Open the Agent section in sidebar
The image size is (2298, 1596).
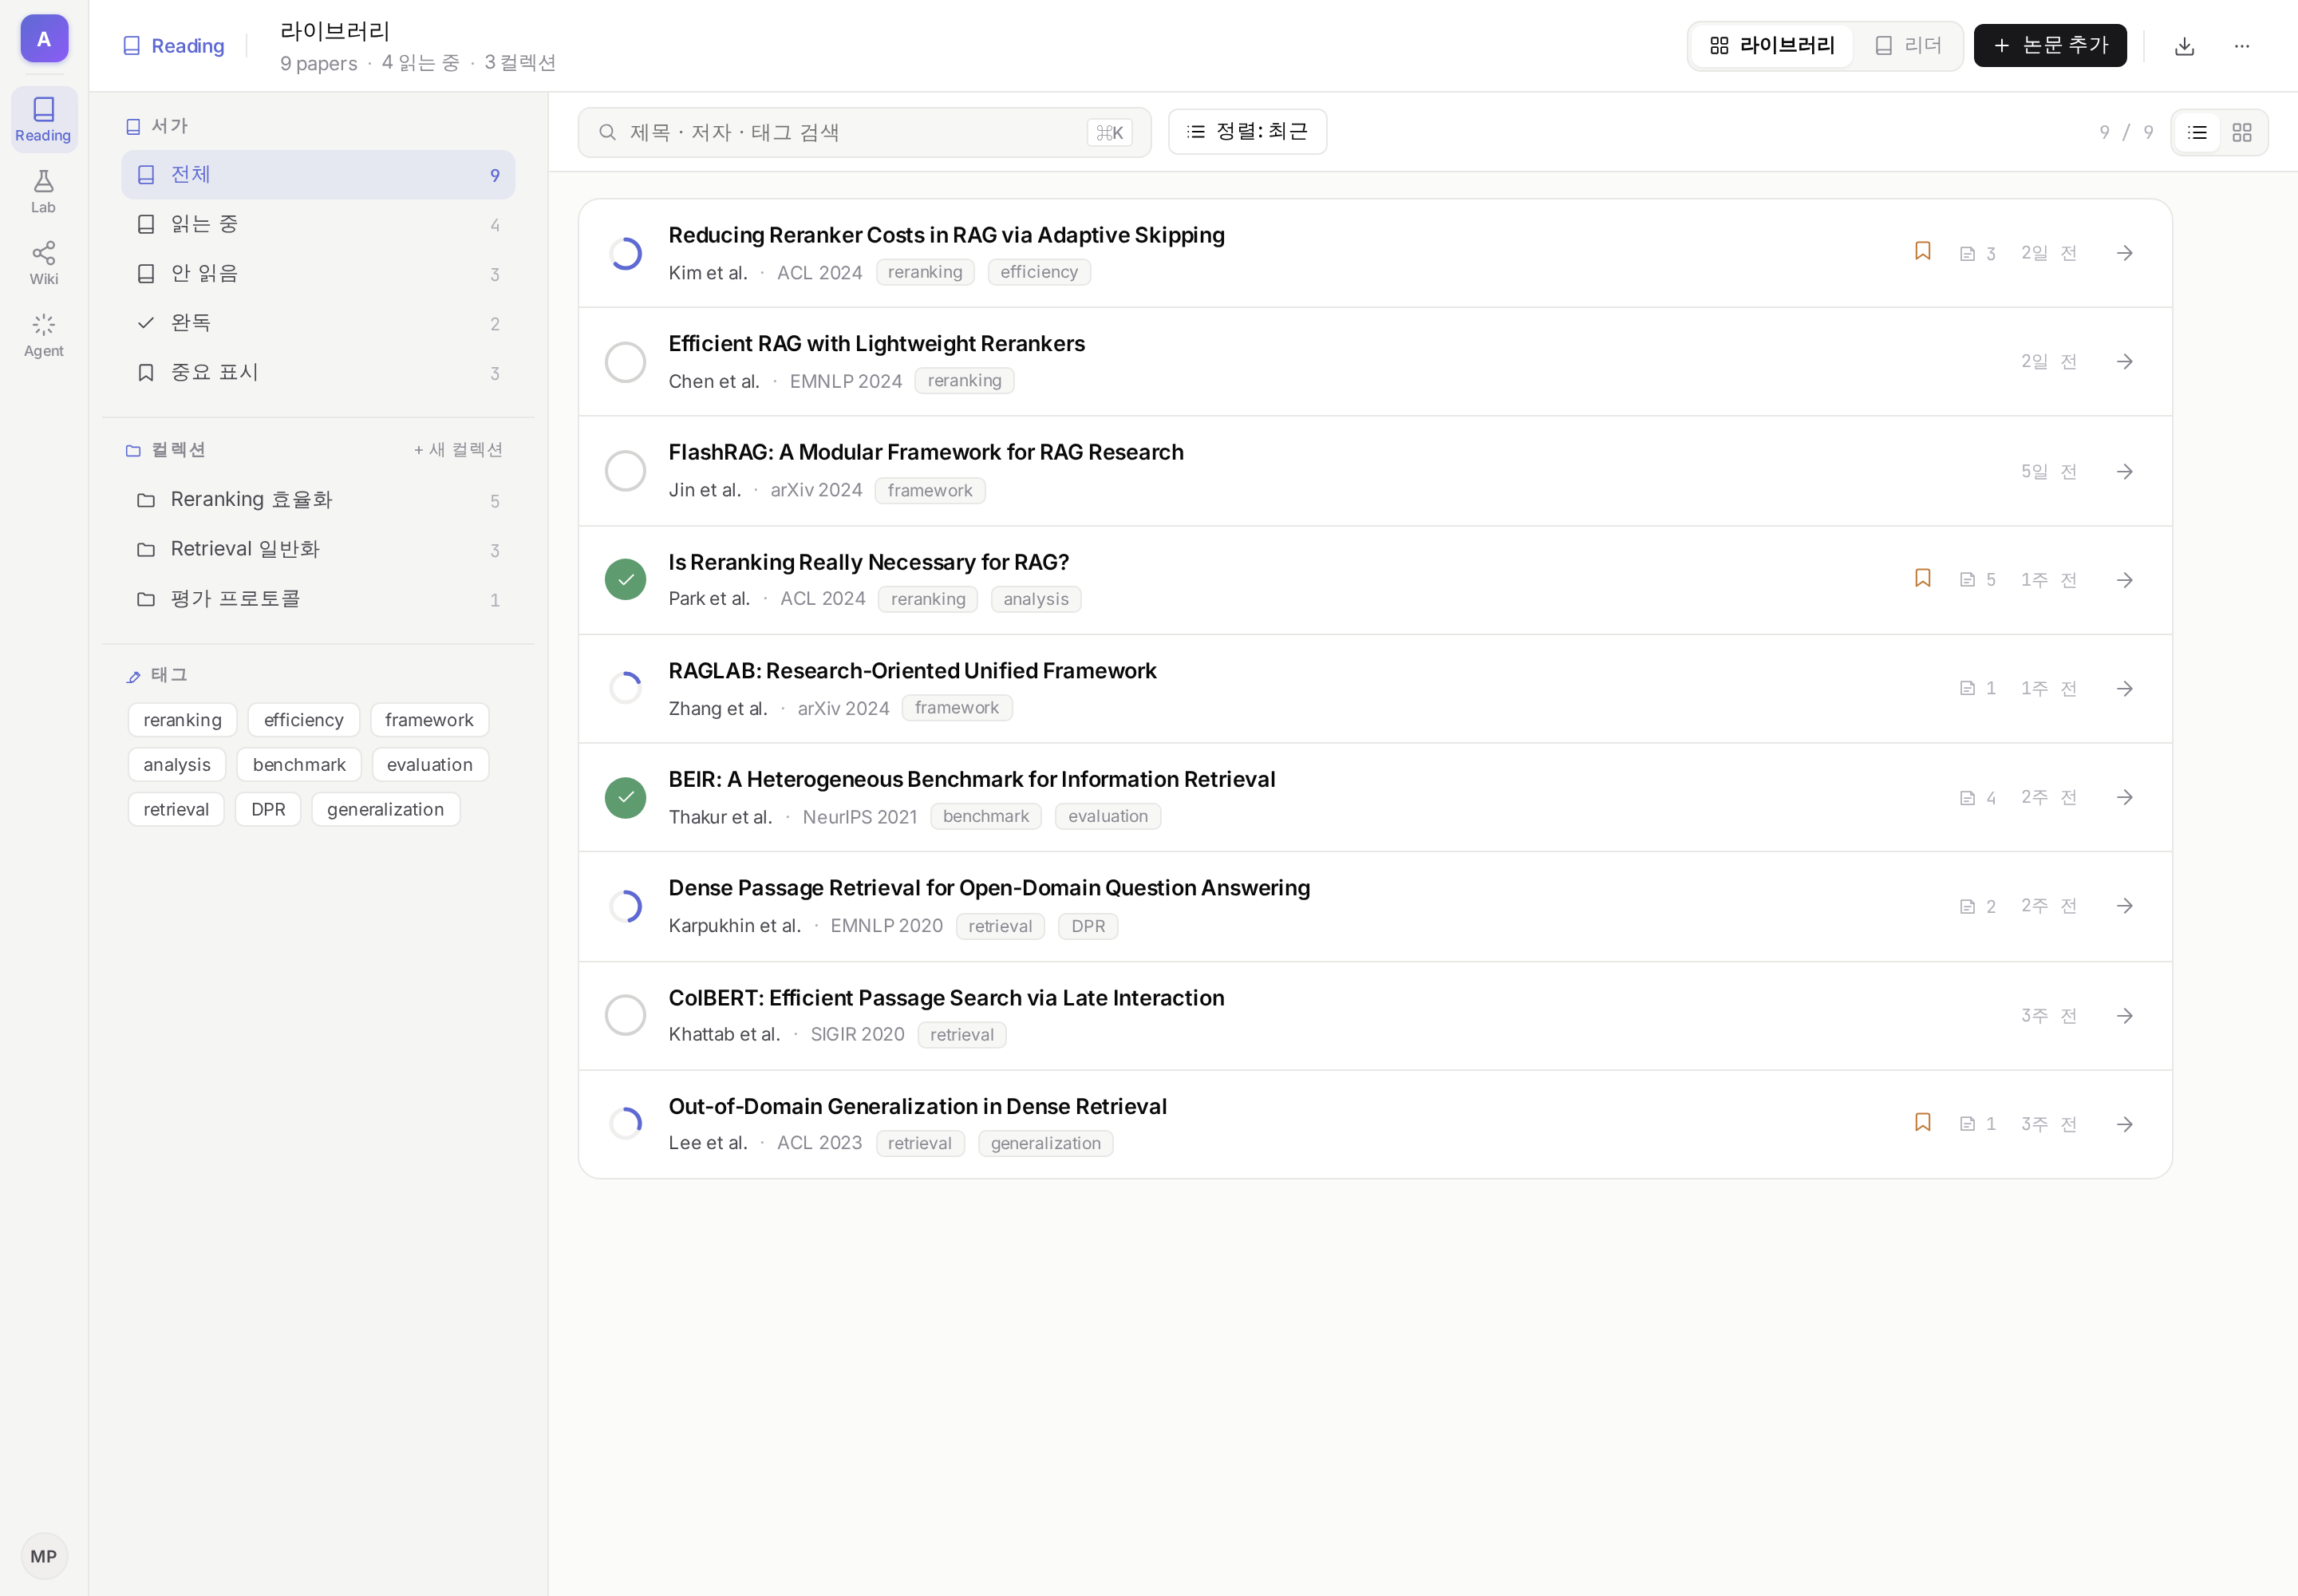(x=43, y=335)
